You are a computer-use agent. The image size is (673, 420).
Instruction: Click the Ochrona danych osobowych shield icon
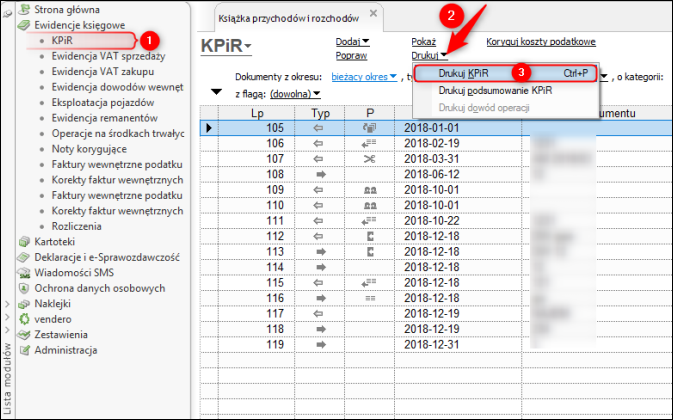[24, 288]
